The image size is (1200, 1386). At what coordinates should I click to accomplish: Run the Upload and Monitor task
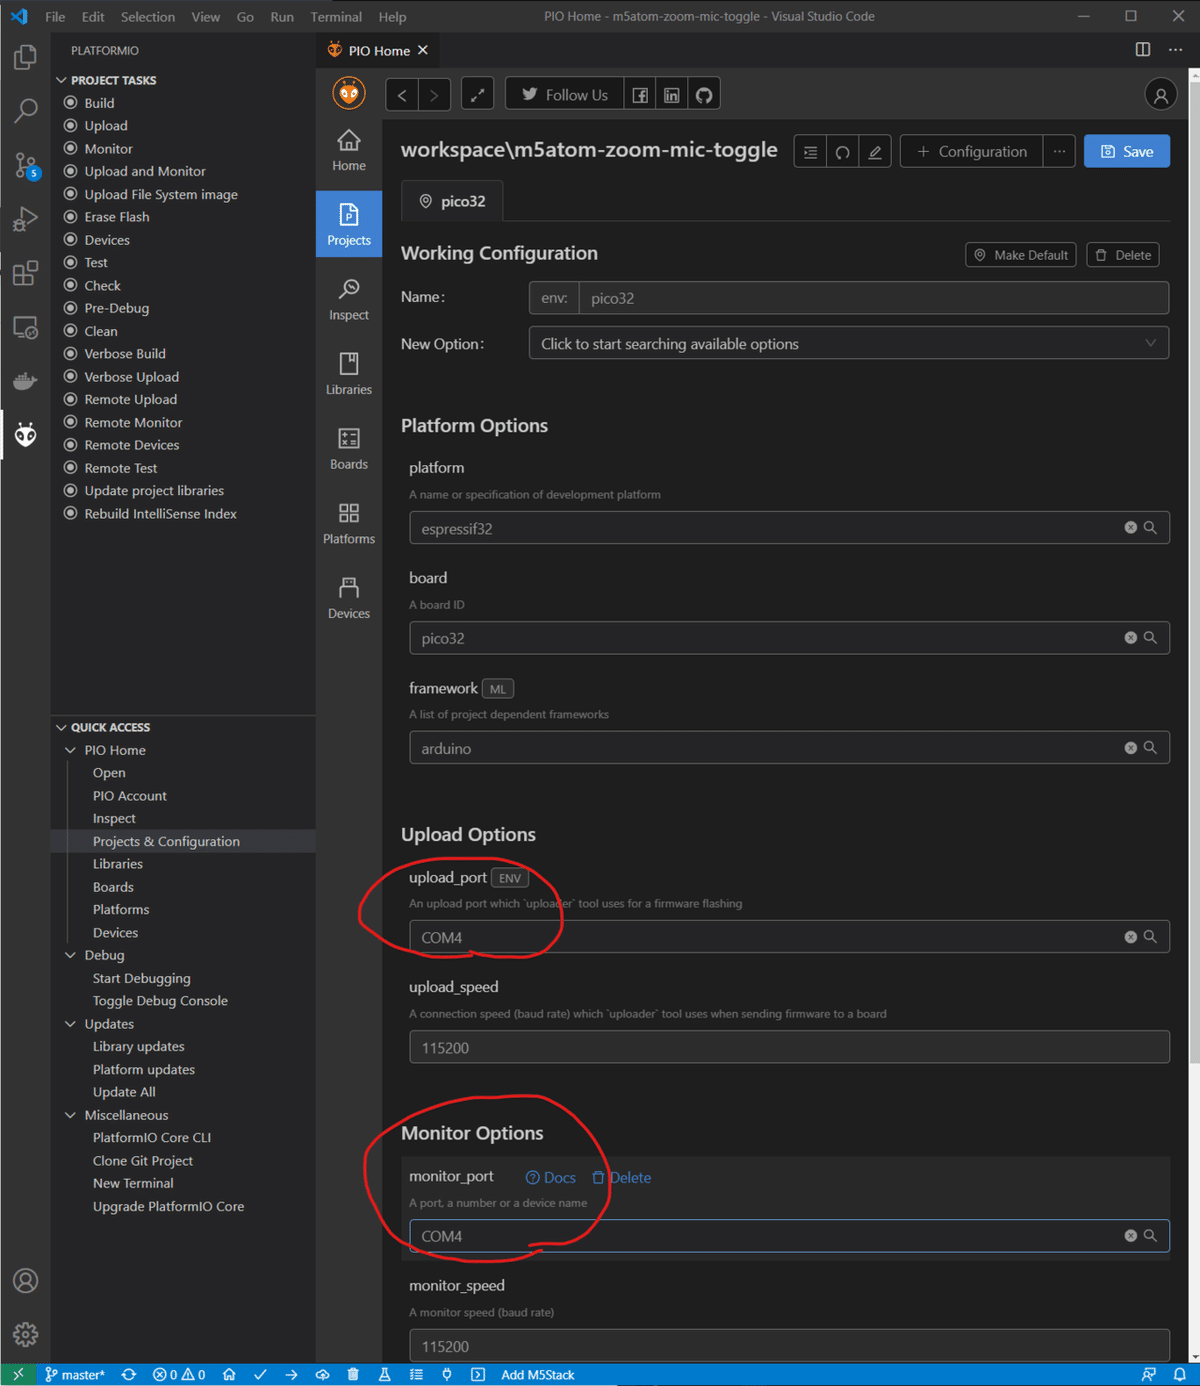coord(145,171)
